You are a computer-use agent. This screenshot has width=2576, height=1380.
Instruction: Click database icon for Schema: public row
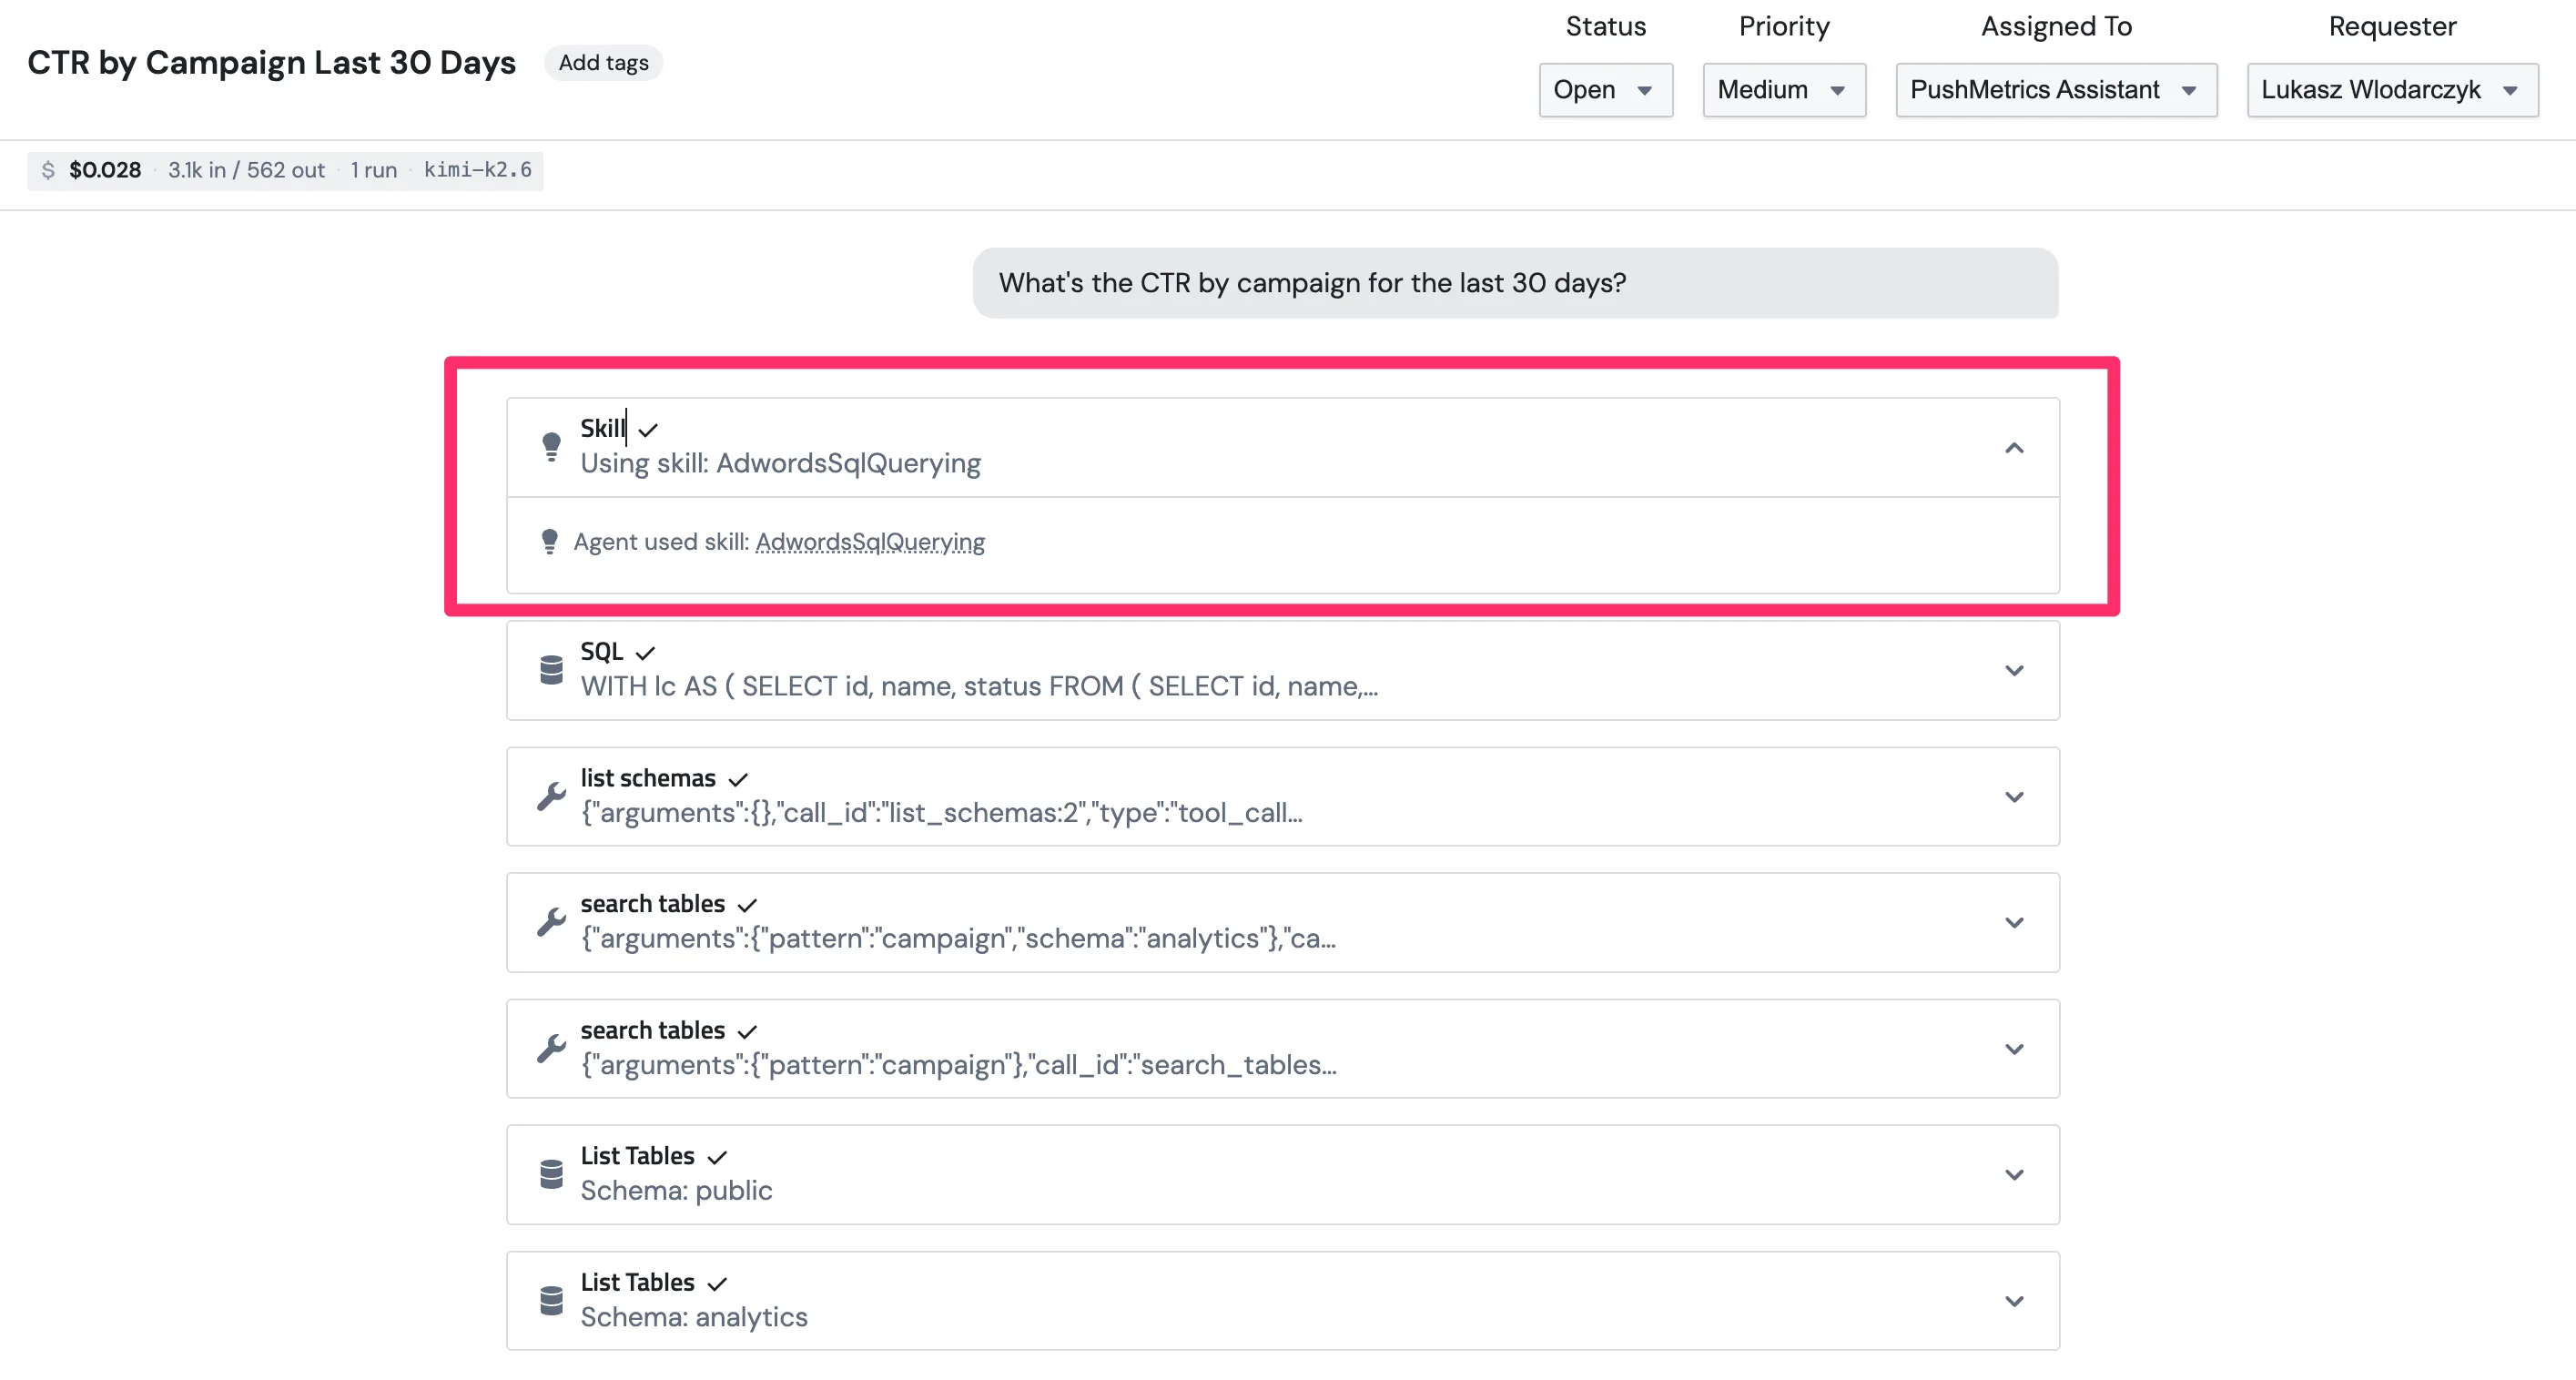(x=551, y=1174)
